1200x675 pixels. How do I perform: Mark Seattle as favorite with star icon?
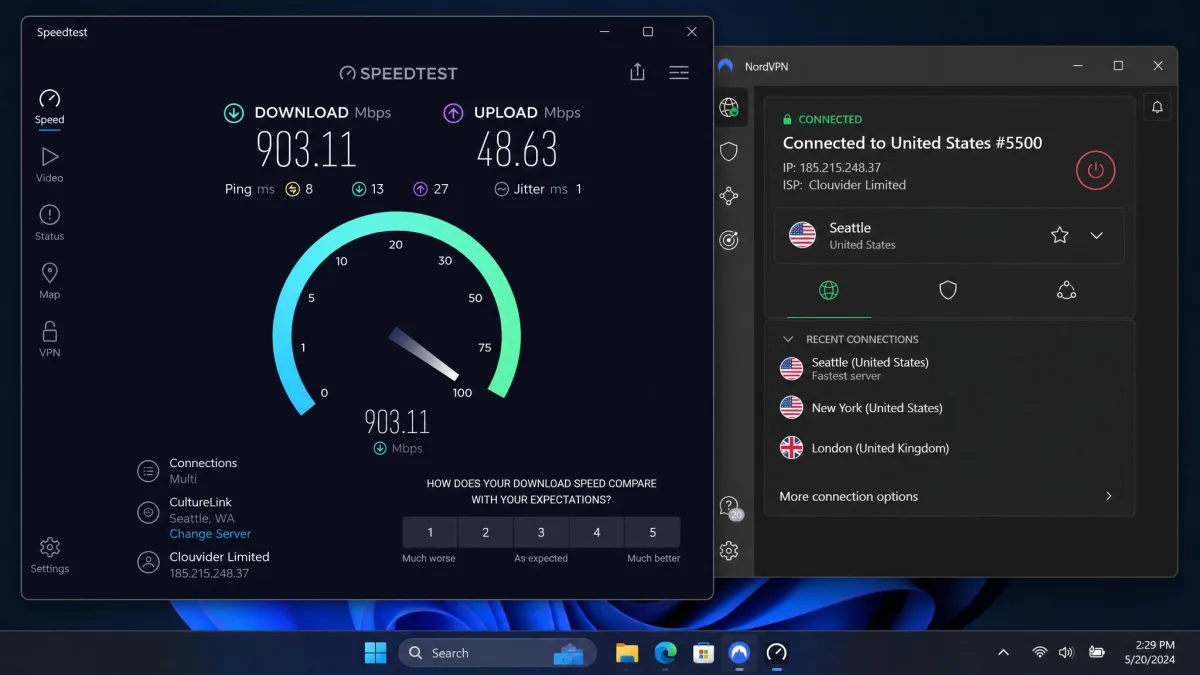[x=1060, y=235]
